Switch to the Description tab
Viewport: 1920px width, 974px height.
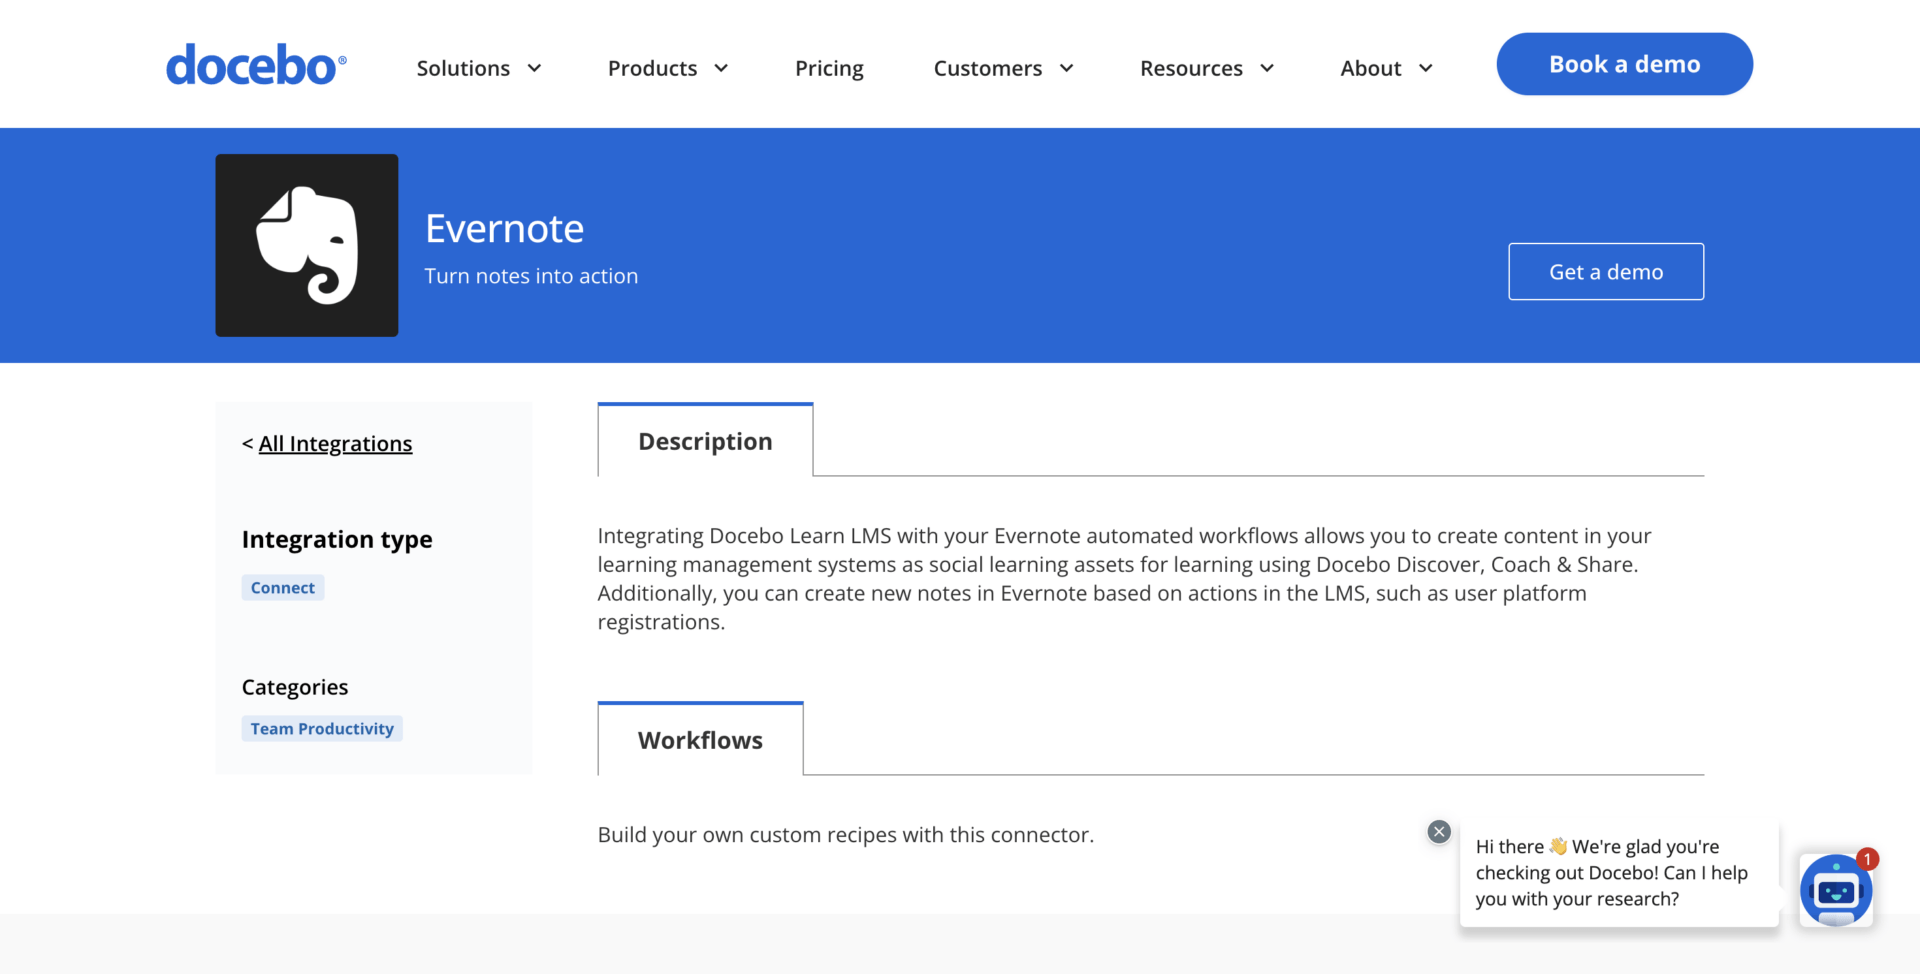click(705, 440)
